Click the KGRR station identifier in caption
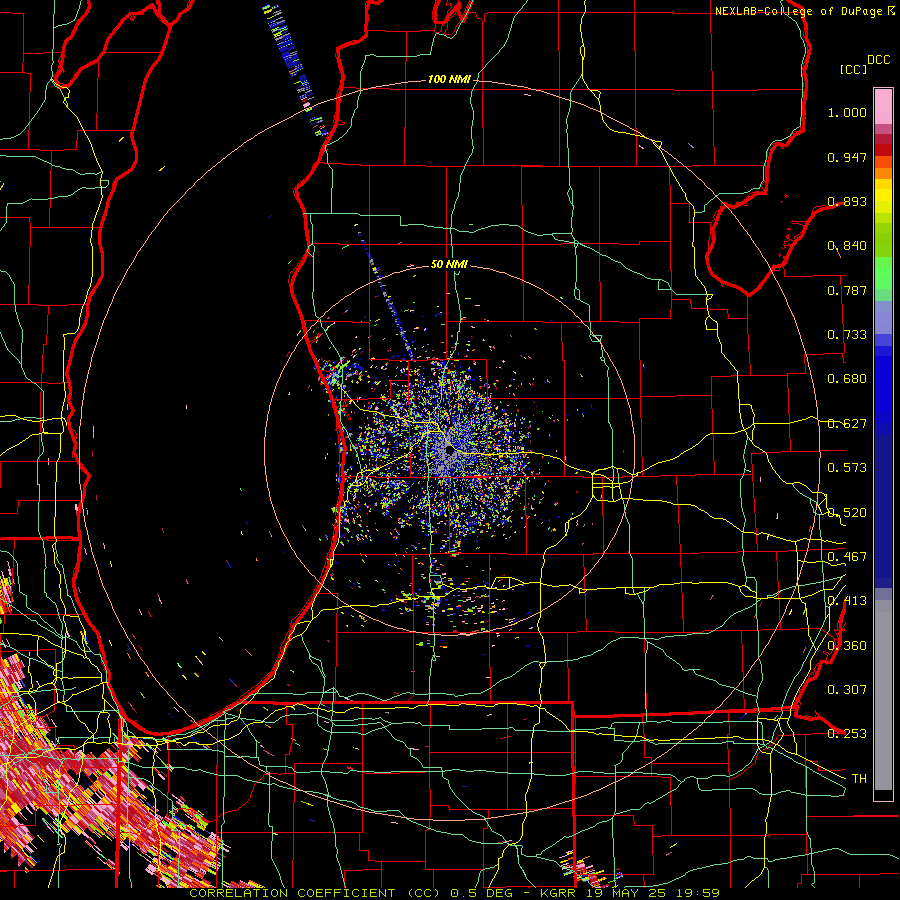 [x=558, y=893]
